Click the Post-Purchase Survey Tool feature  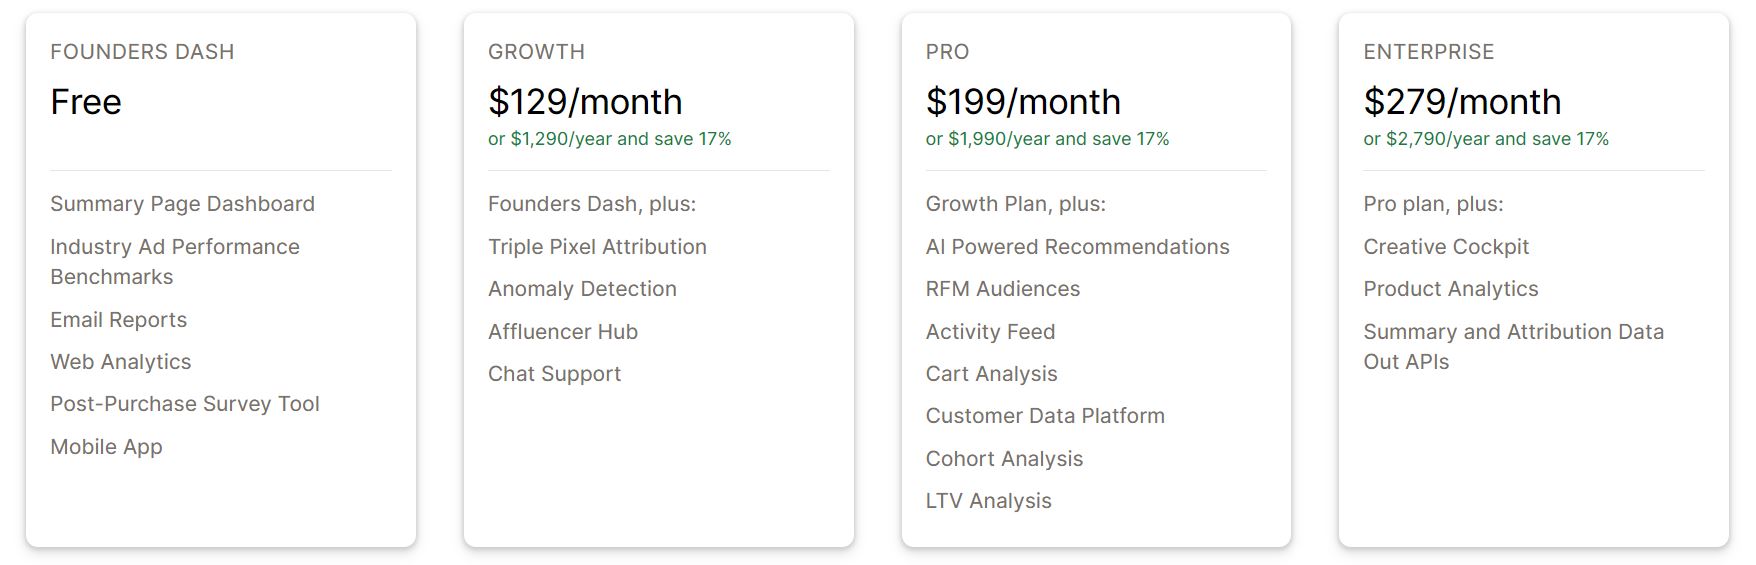[185, 404]
